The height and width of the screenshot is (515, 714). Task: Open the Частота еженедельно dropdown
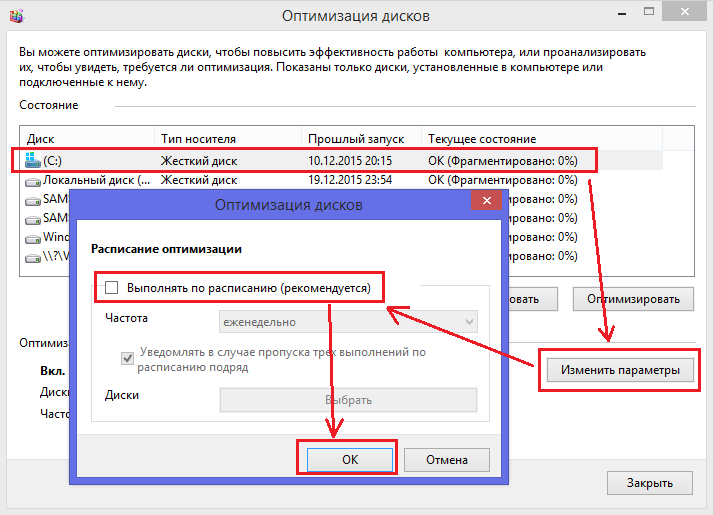pyautogui.click(x=348, y=322)
